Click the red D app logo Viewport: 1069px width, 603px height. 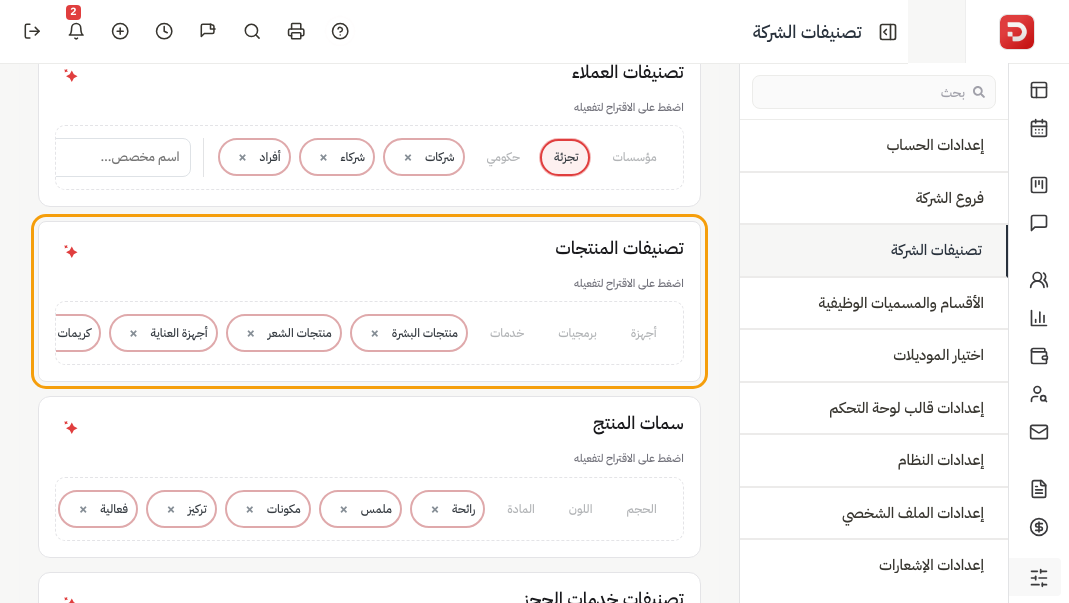pyautogui.click(x=1017, y=32)
